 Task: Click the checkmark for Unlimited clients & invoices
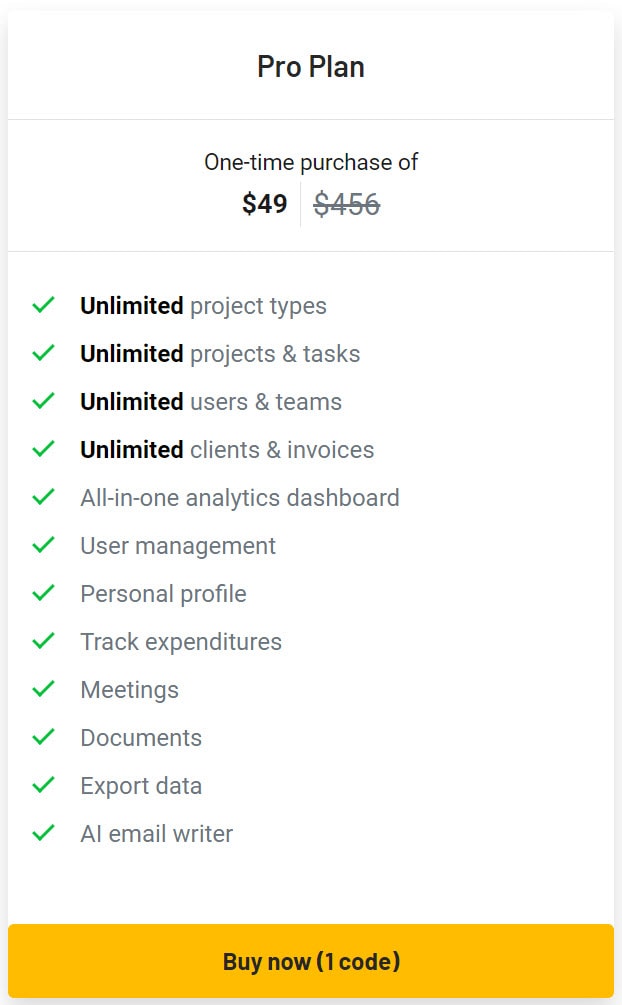pyautogui.click(x=44, y=449)
